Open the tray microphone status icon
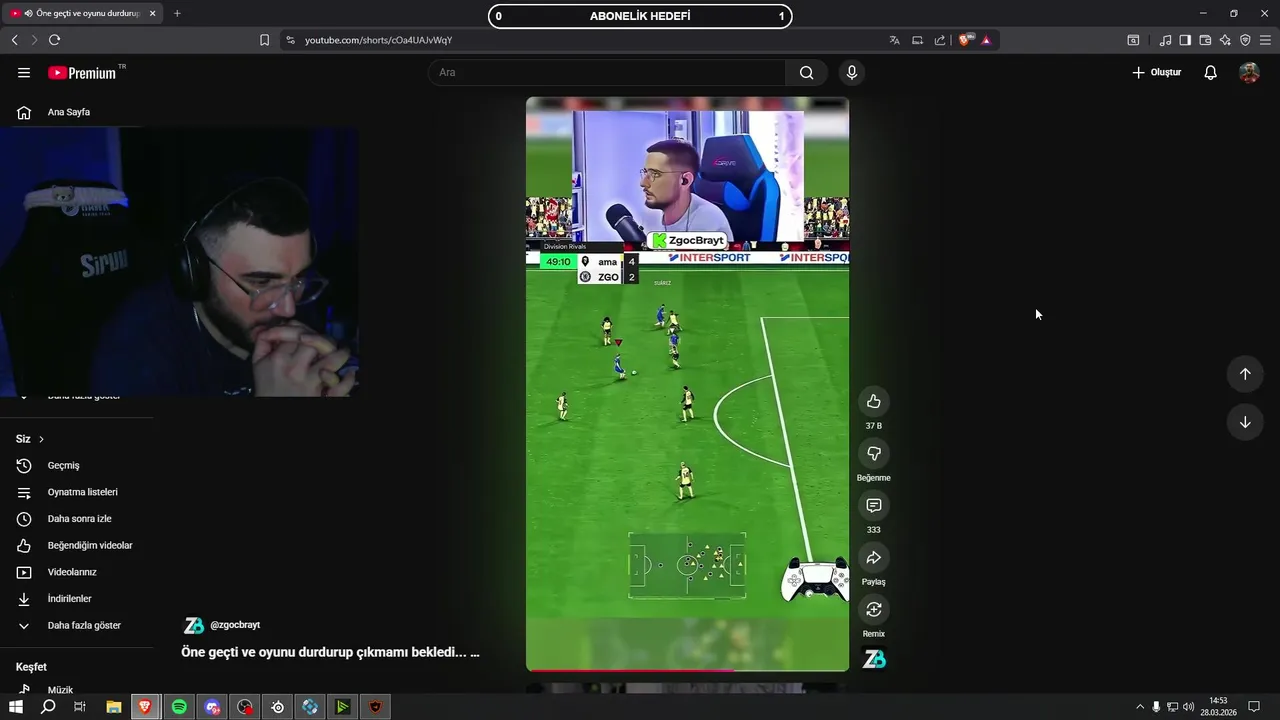This screenshot has width=1280, height=720. click(1156, 707)
